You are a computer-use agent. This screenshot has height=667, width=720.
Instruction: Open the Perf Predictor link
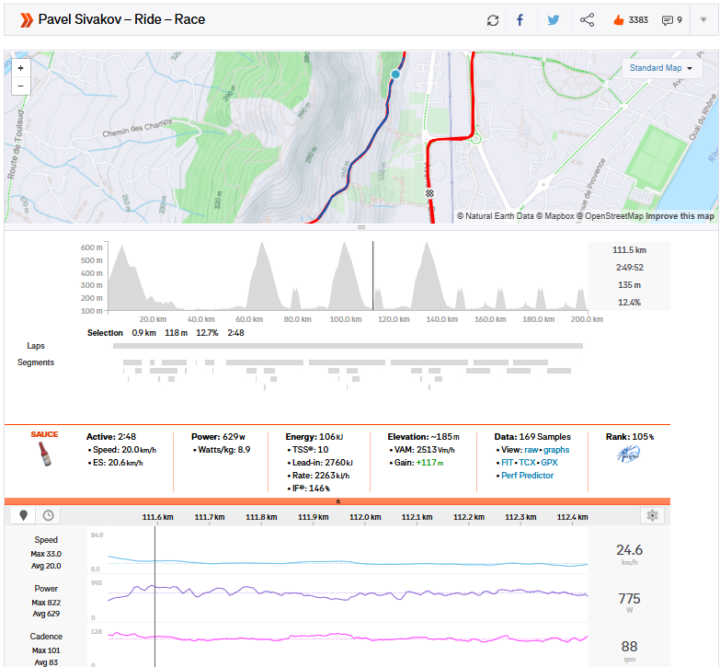528,475
